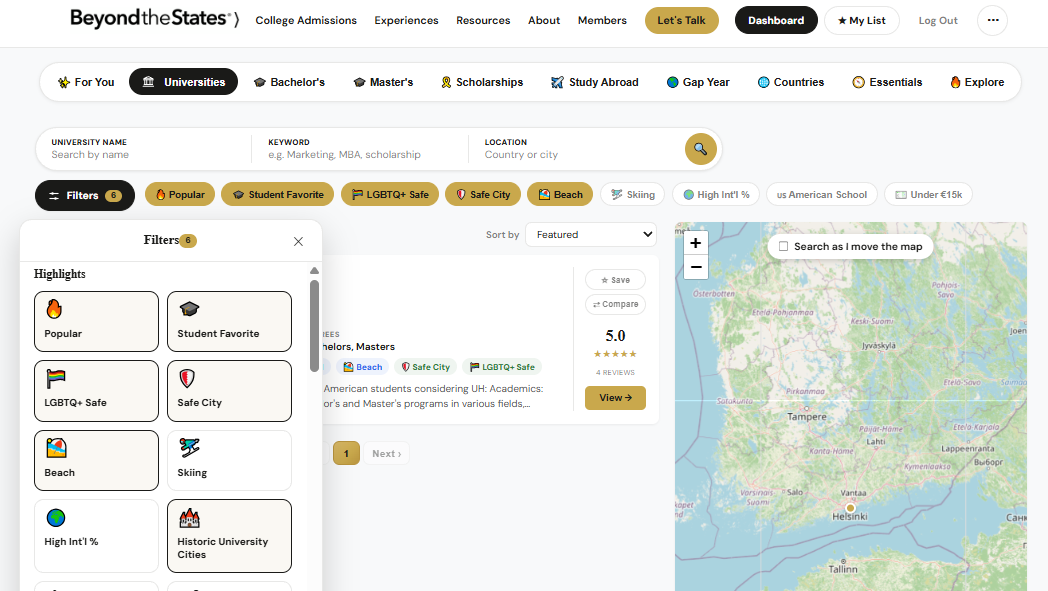Image resolution: width=1048 pixels, height=591 pixels.
Task: Toggle the Historic University Cities card
Action: point(229,536)
